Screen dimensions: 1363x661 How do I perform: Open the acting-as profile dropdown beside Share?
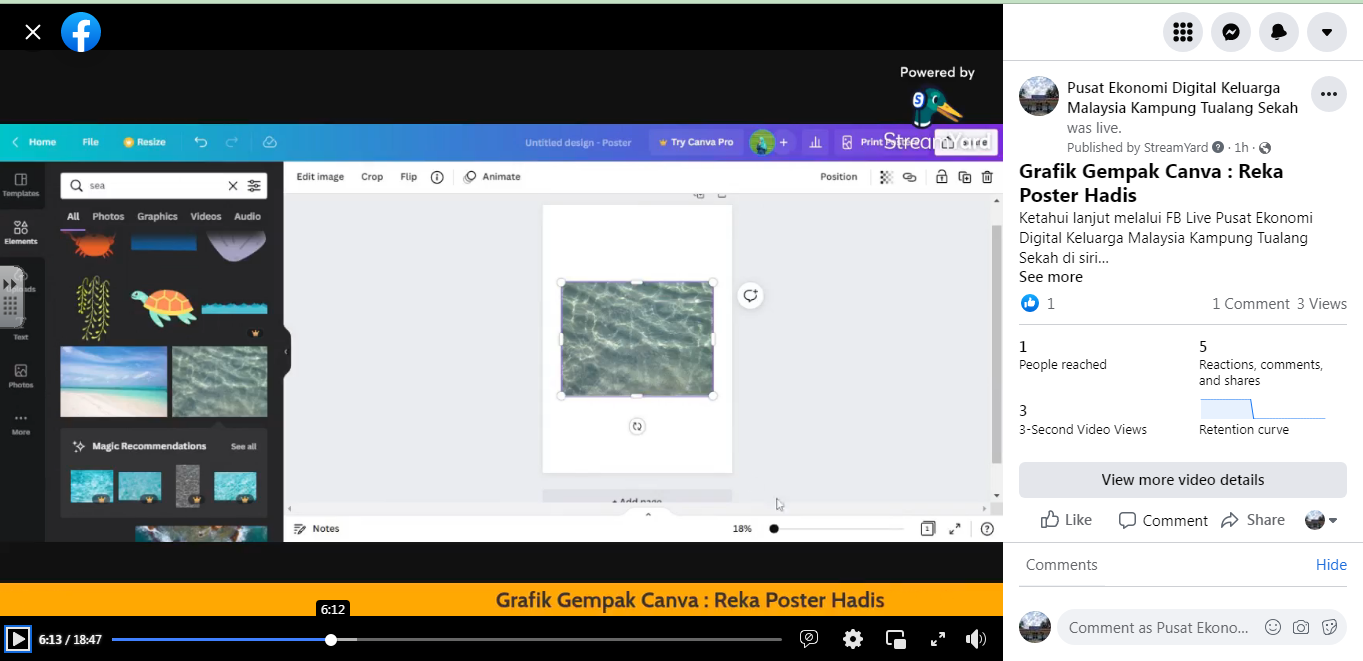pos(1321,520)
